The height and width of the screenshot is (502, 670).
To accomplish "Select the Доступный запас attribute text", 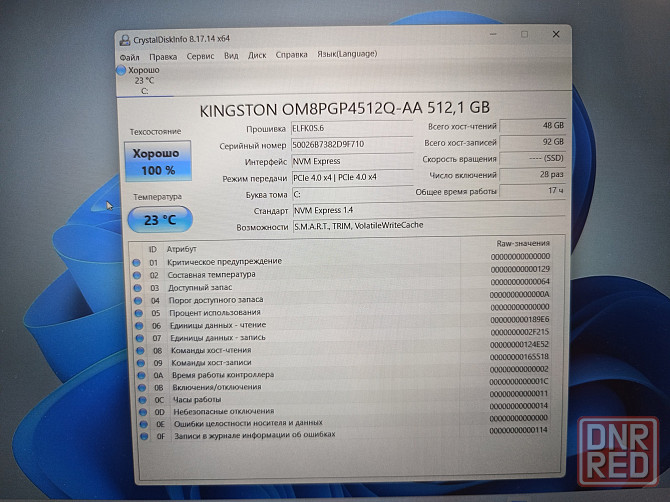I will click(200, 287).
